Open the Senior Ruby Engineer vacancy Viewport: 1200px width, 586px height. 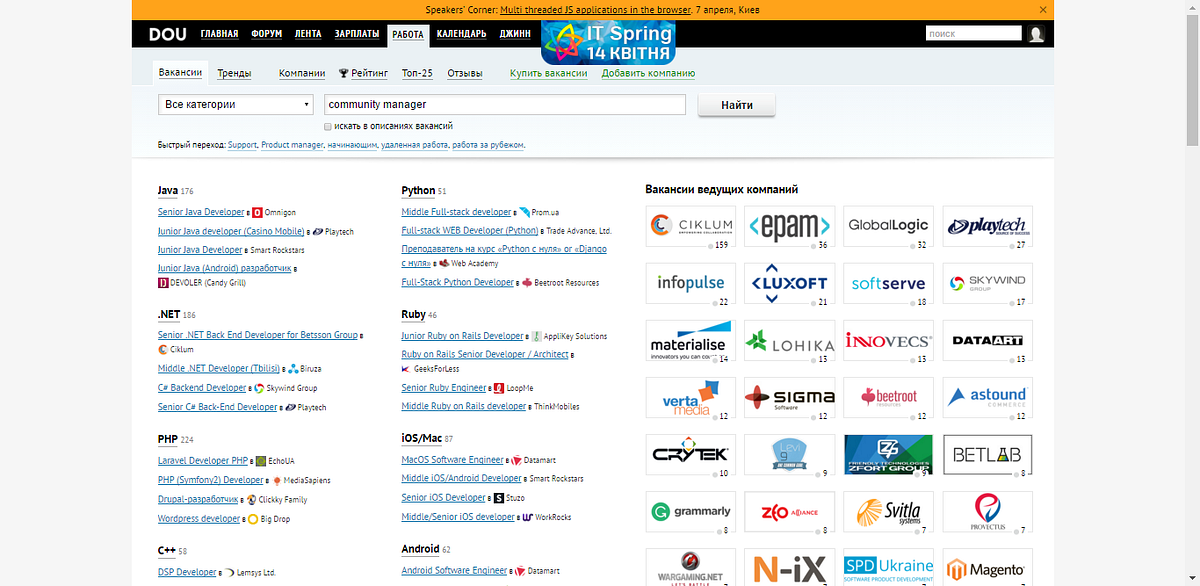(x=444, y=387)
